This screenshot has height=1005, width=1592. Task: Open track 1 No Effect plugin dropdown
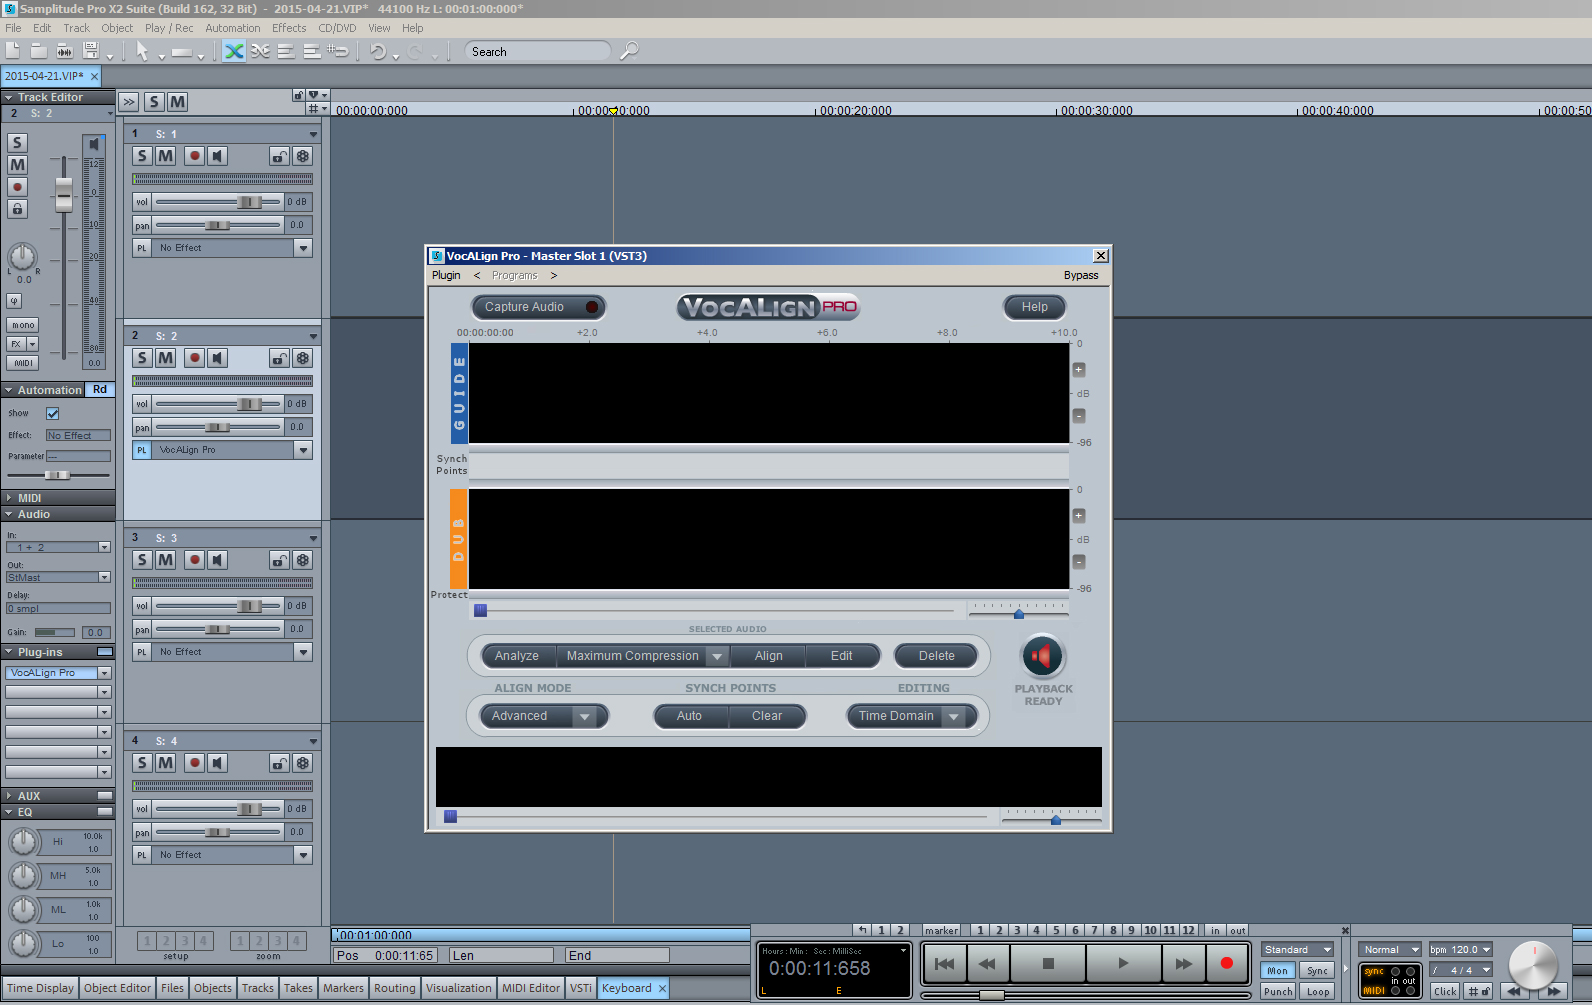pyautogui.click(x=303, y=248)
